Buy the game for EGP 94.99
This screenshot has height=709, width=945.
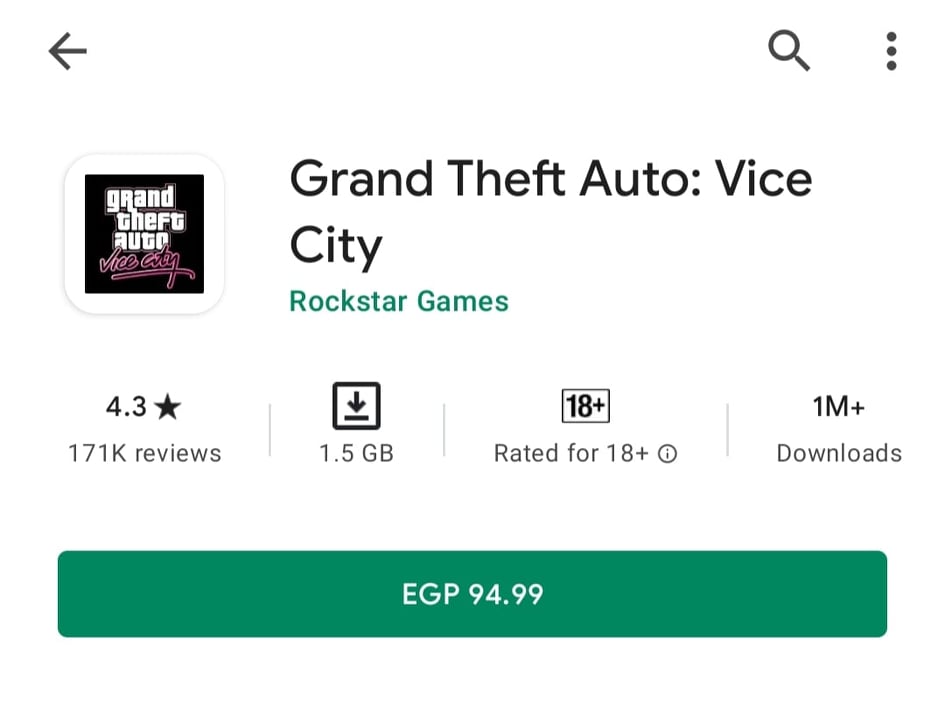click(472, 594)
